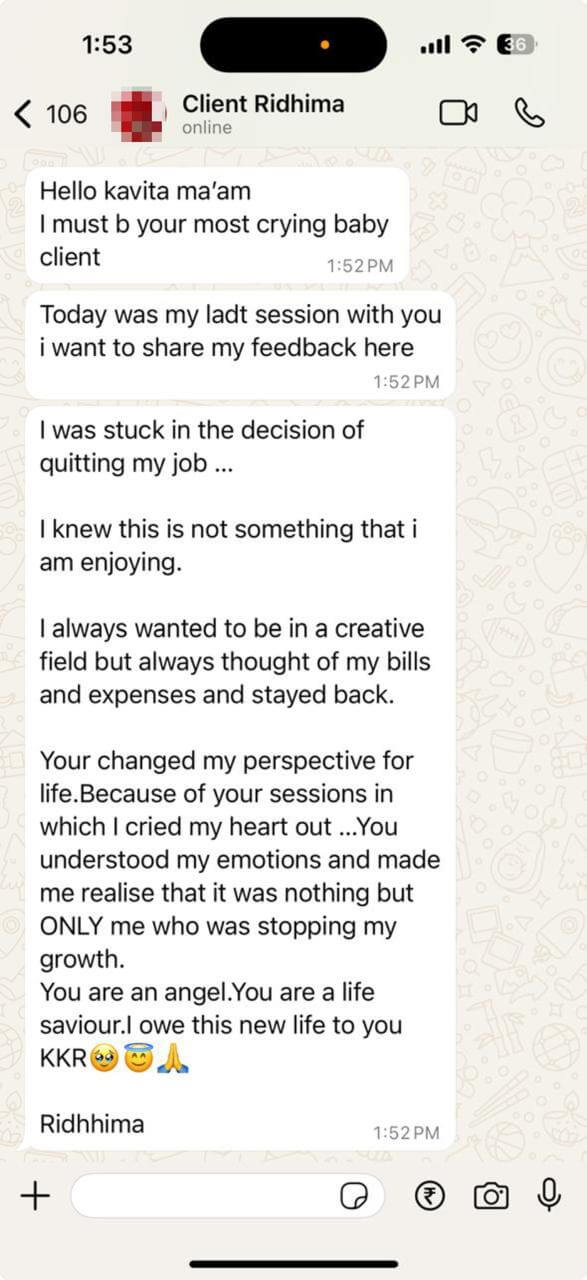The image size is (587, 1280).
Task: Select the long message about quitting job
Action: click(x=240, y=778)
